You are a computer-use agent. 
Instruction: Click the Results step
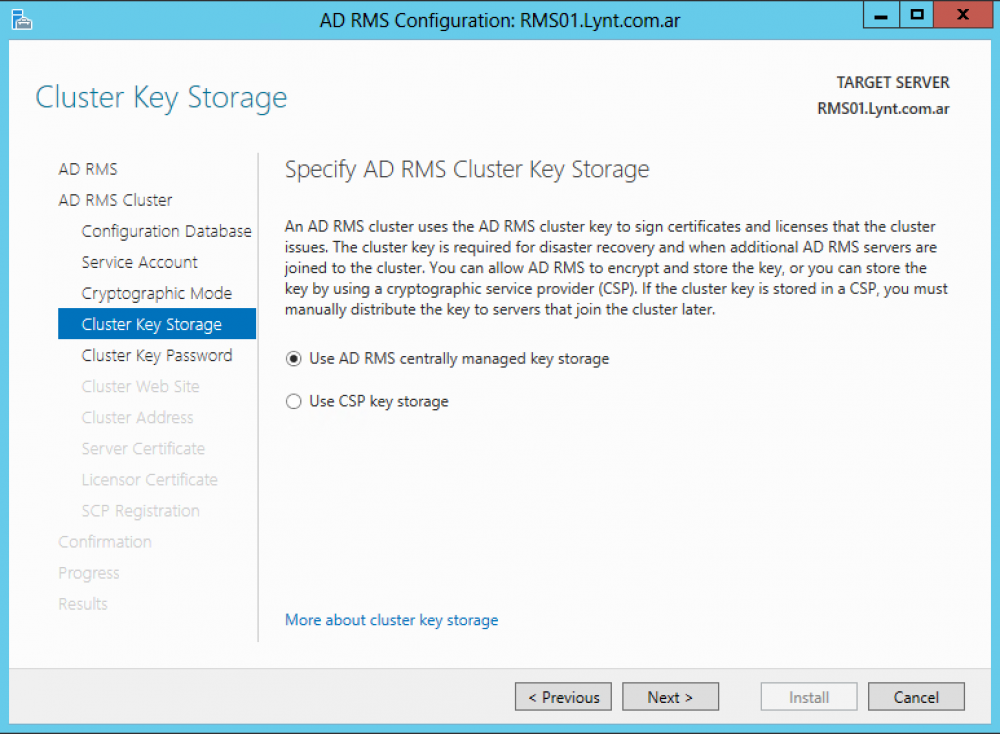[x=83, y=604]
